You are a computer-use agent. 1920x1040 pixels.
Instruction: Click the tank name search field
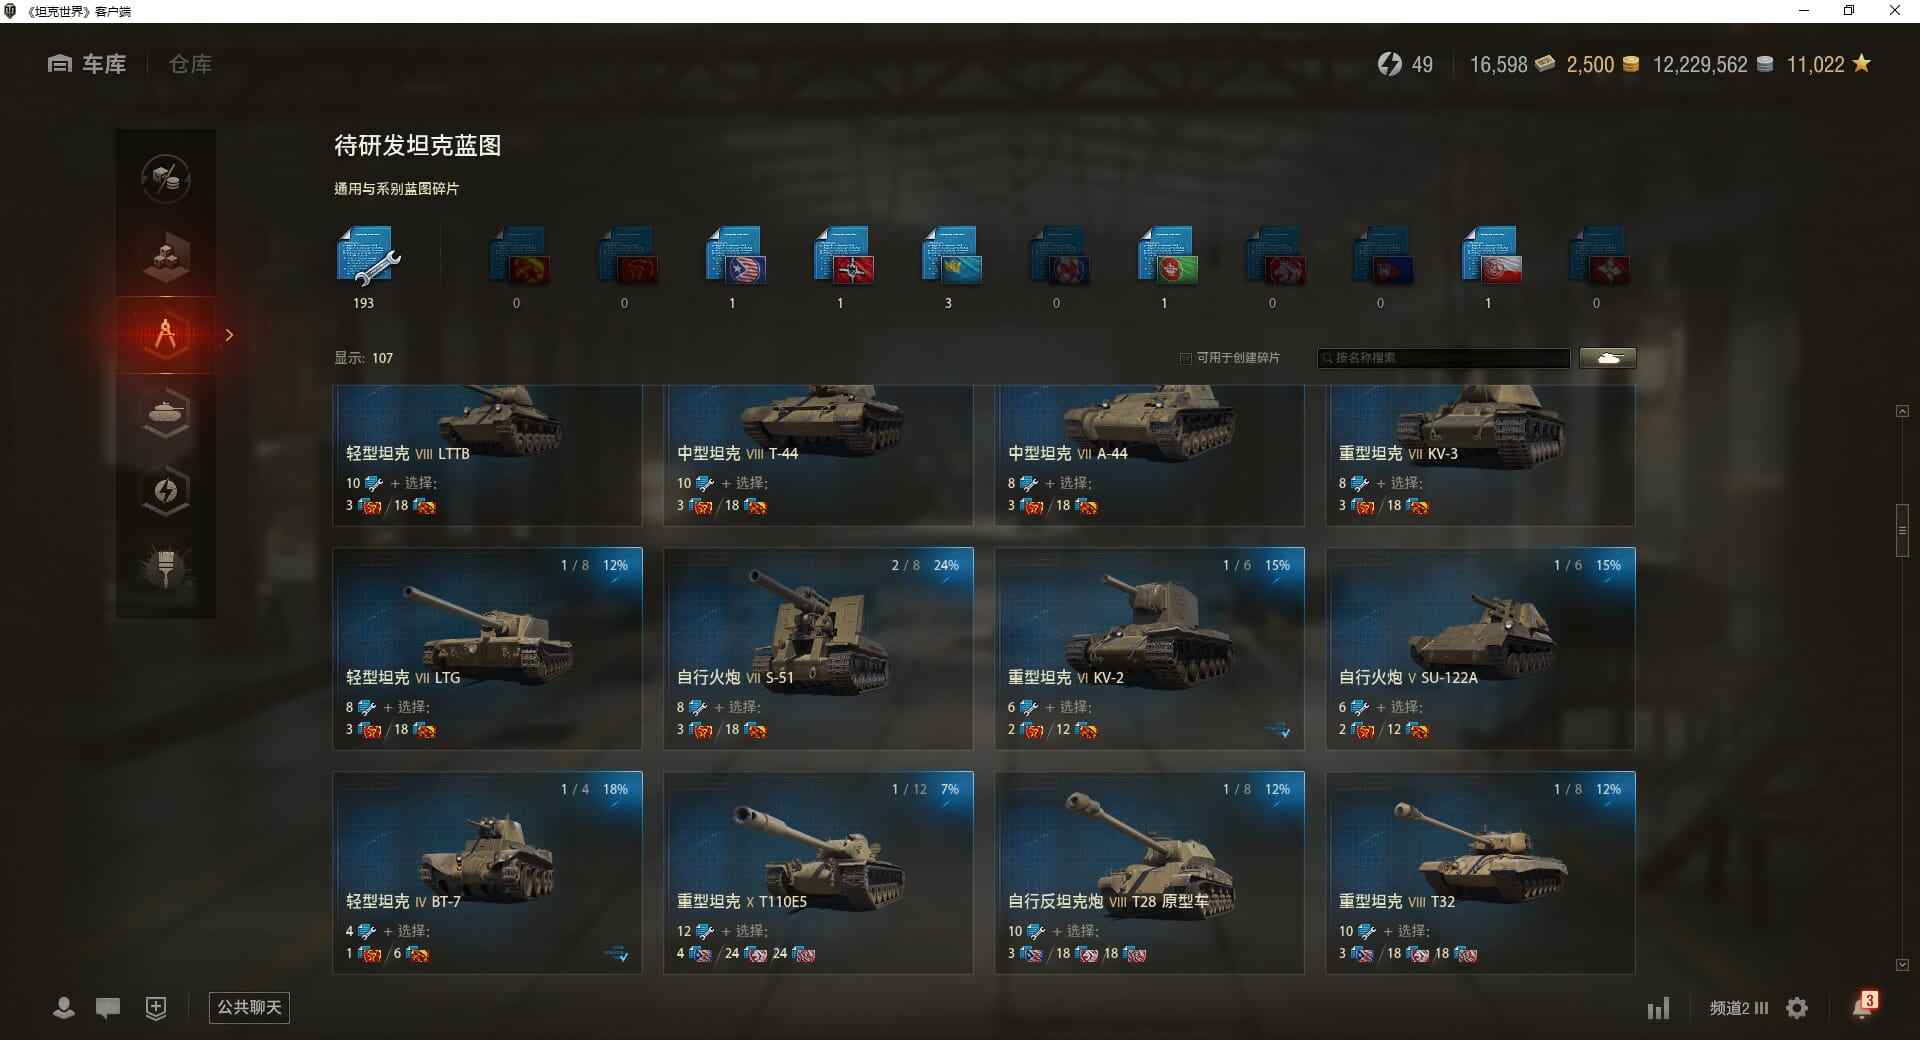pos(1444,358)
